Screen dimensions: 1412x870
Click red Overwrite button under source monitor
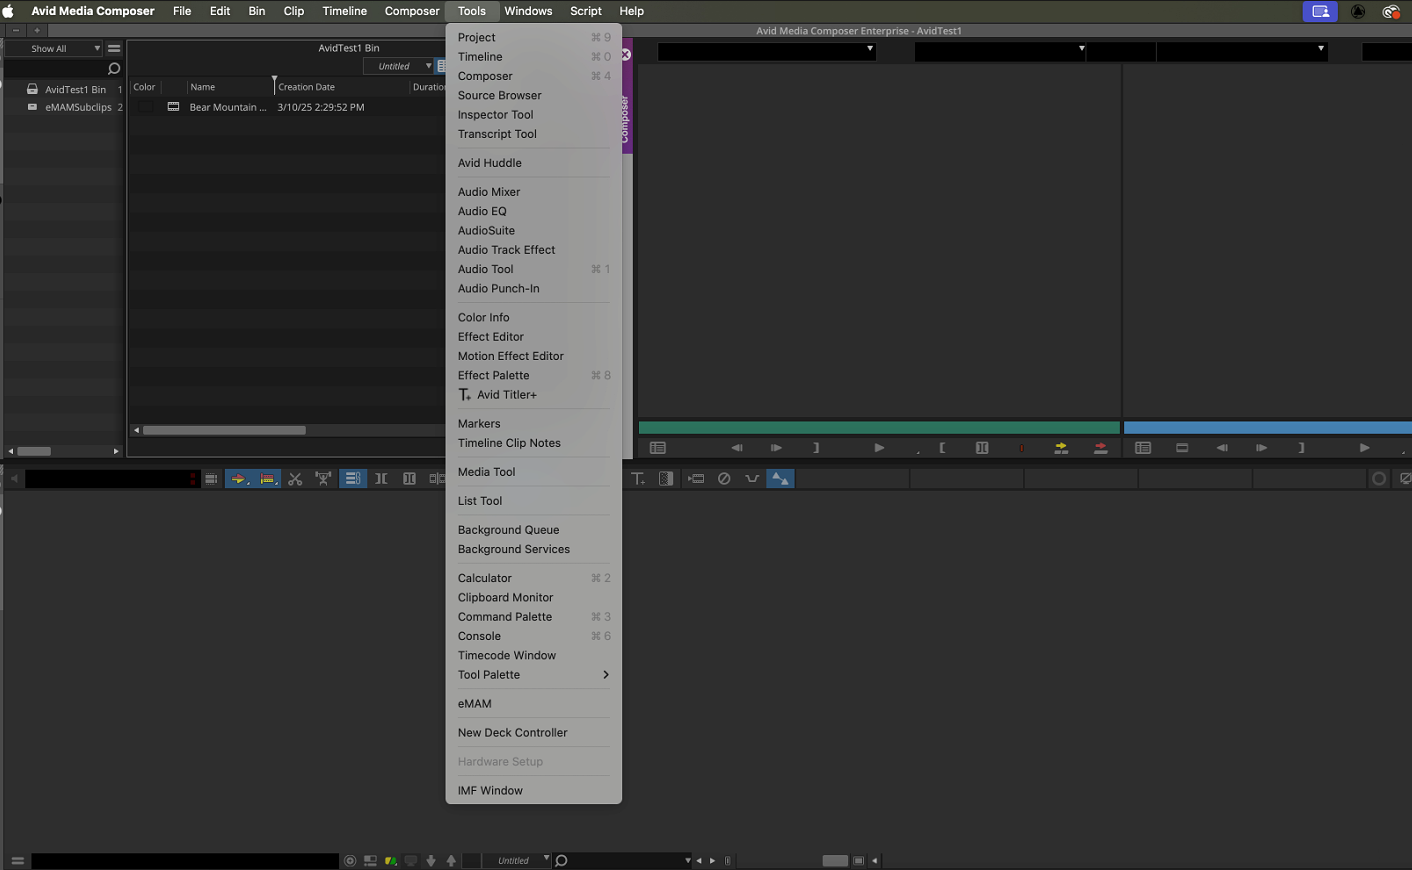[1100, 448]
